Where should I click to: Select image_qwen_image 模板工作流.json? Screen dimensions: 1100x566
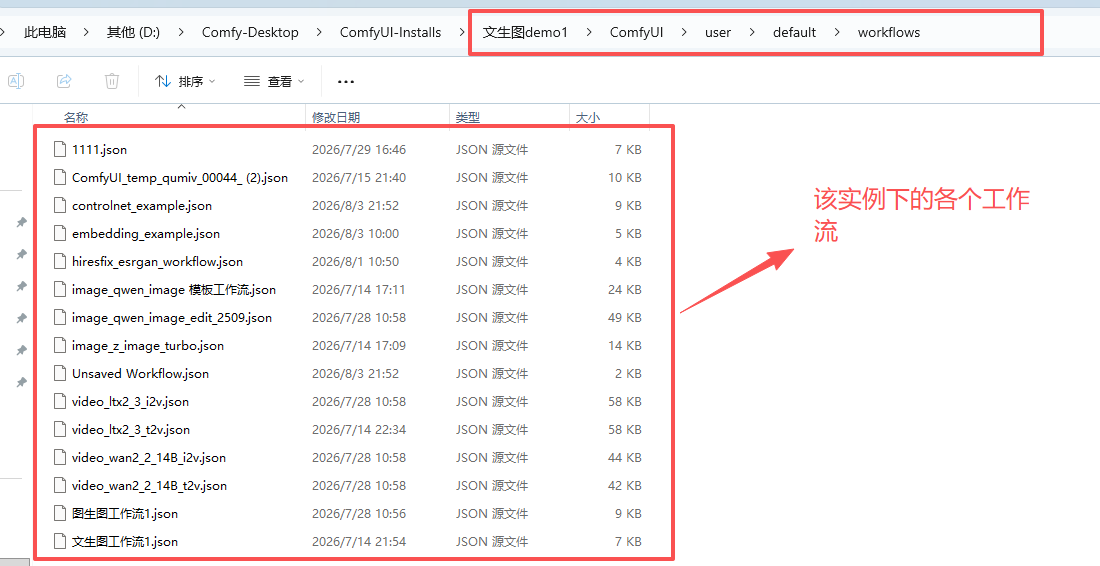coord(174,290)
